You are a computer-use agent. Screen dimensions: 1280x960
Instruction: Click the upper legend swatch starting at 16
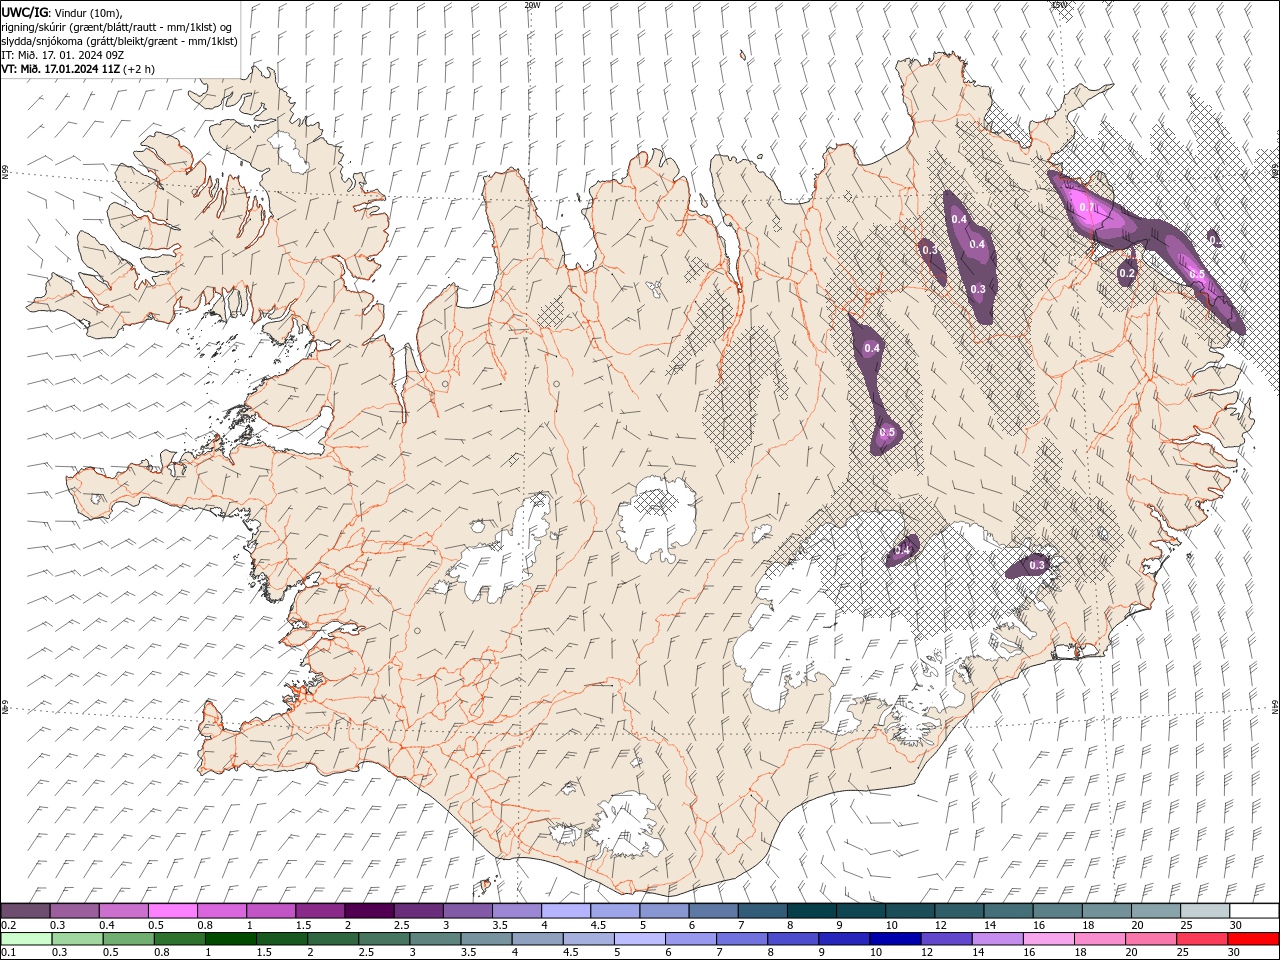click(x=1058, y=911)
